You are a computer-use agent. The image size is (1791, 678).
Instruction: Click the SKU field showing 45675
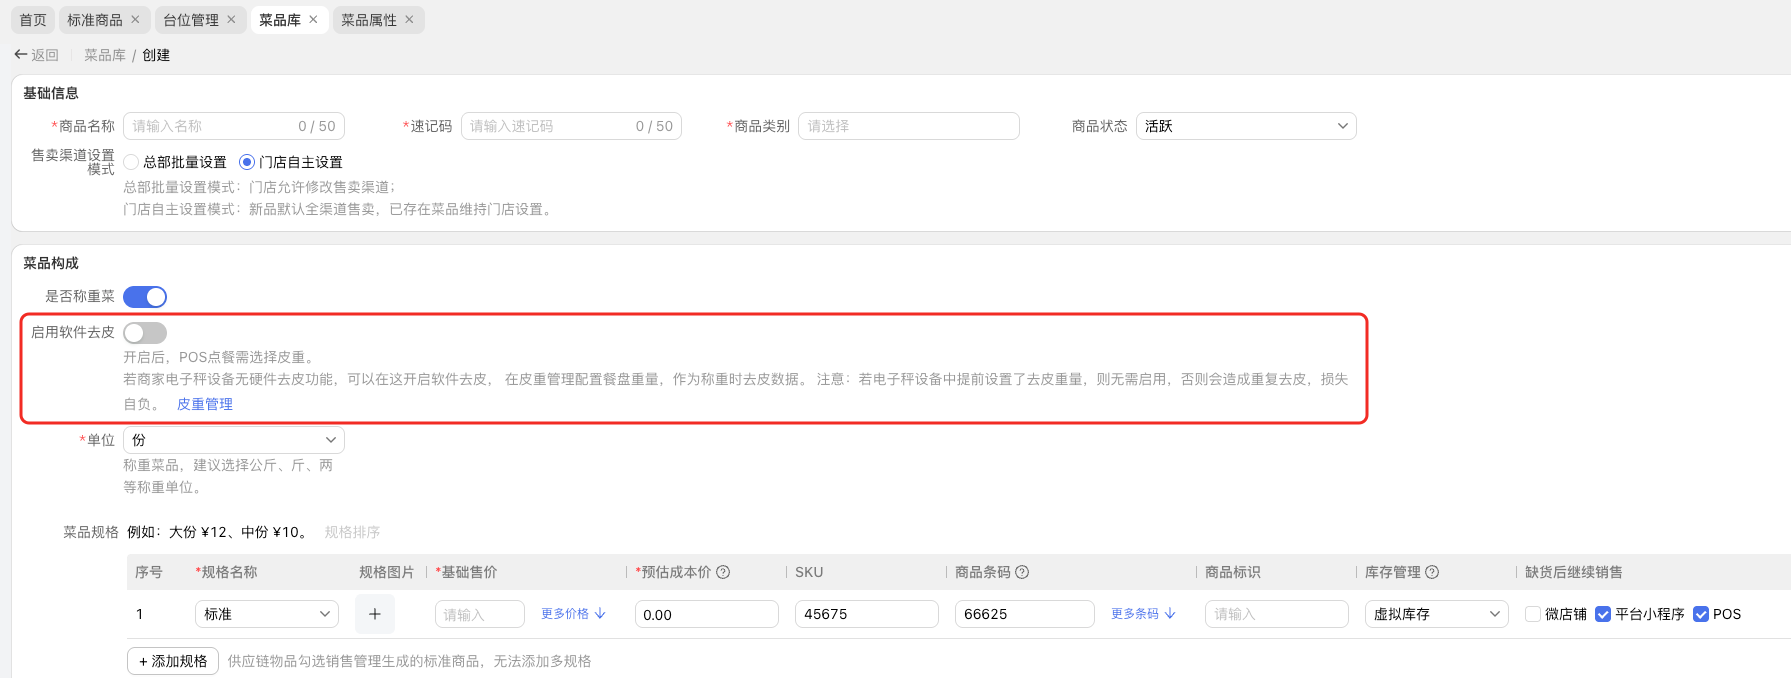click(867, 614)
